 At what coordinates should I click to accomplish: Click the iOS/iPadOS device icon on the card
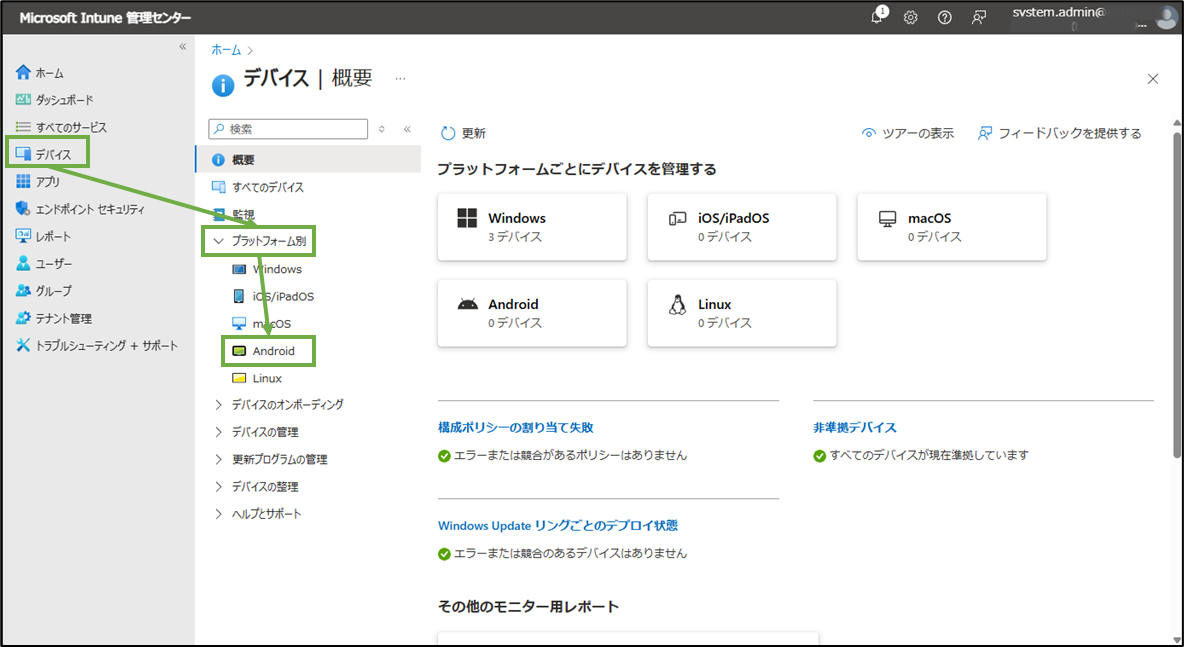click(x=677, y=218)
